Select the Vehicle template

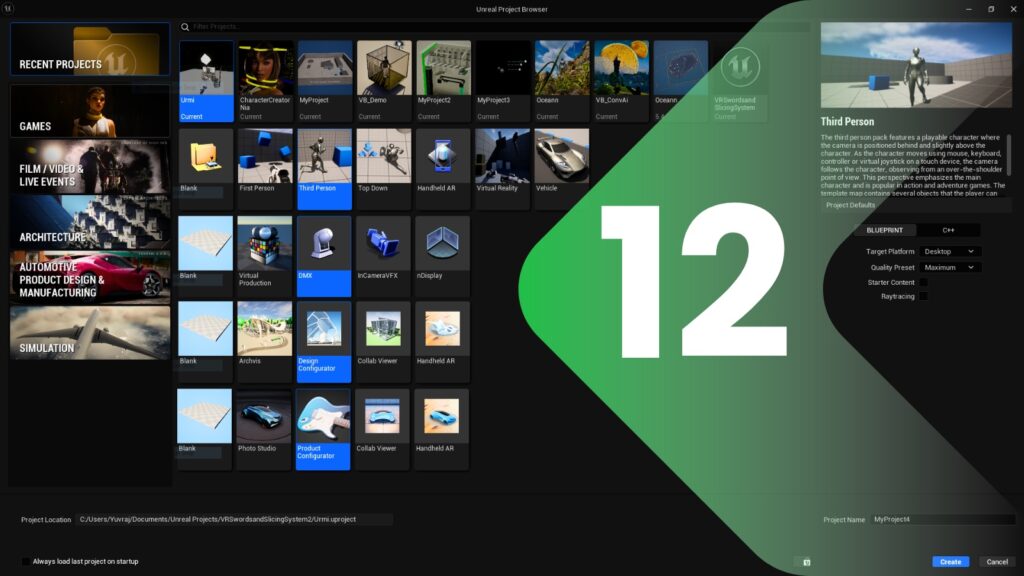562,168
